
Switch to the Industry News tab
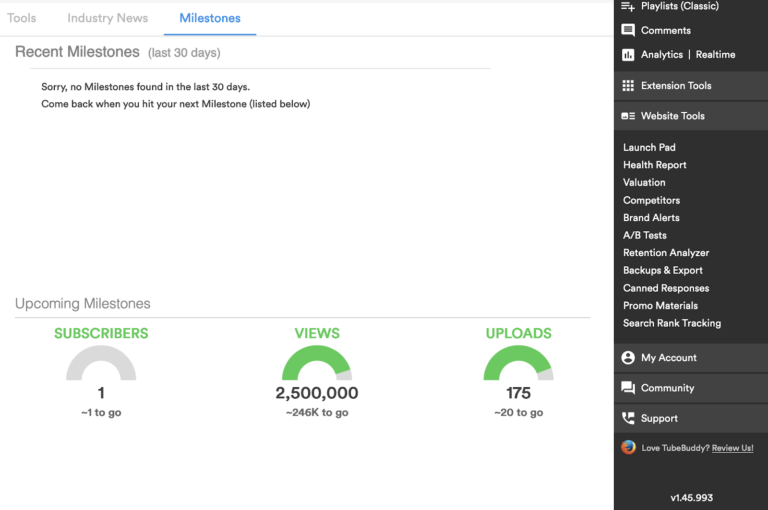tap(108, 18)
